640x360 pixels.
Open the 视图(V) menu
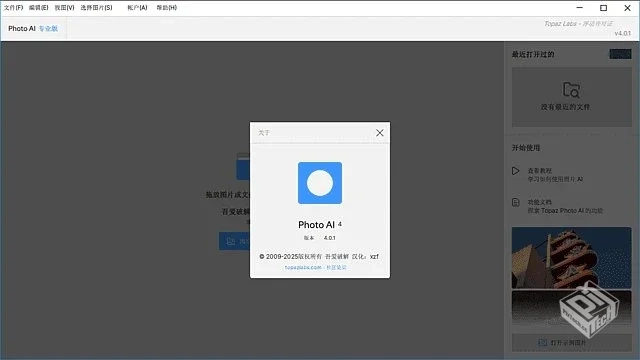[64, 7]
